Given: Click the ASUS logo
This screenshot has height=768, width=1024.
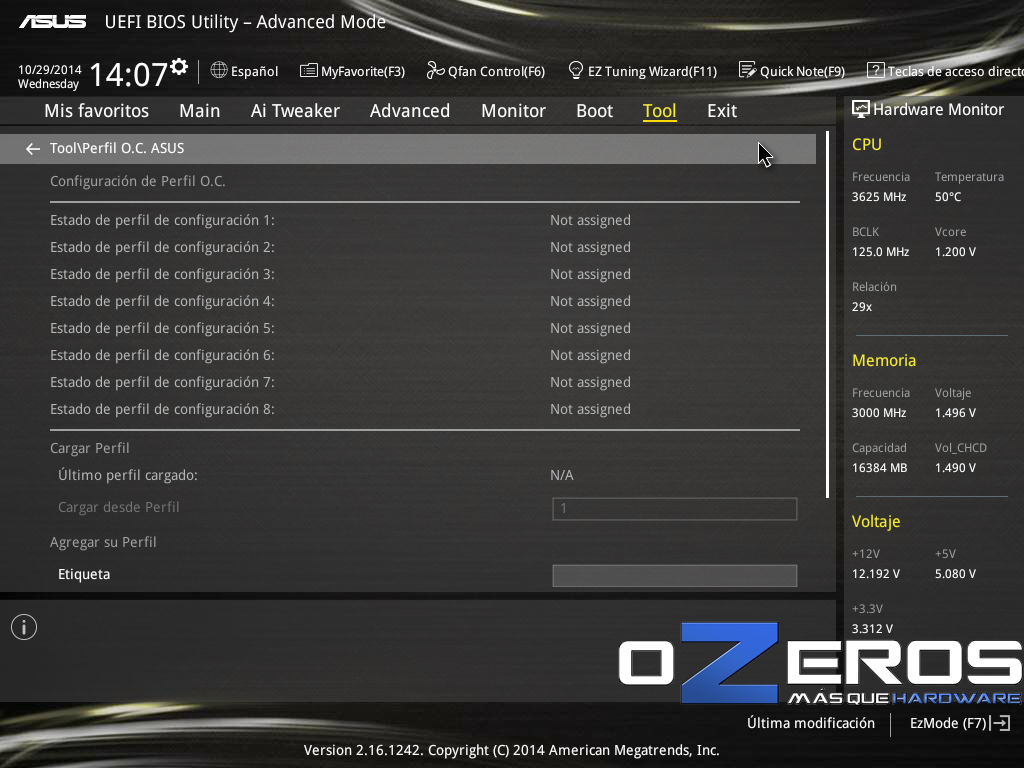Looking at the screenshot, I should click(x=52, y=22).
